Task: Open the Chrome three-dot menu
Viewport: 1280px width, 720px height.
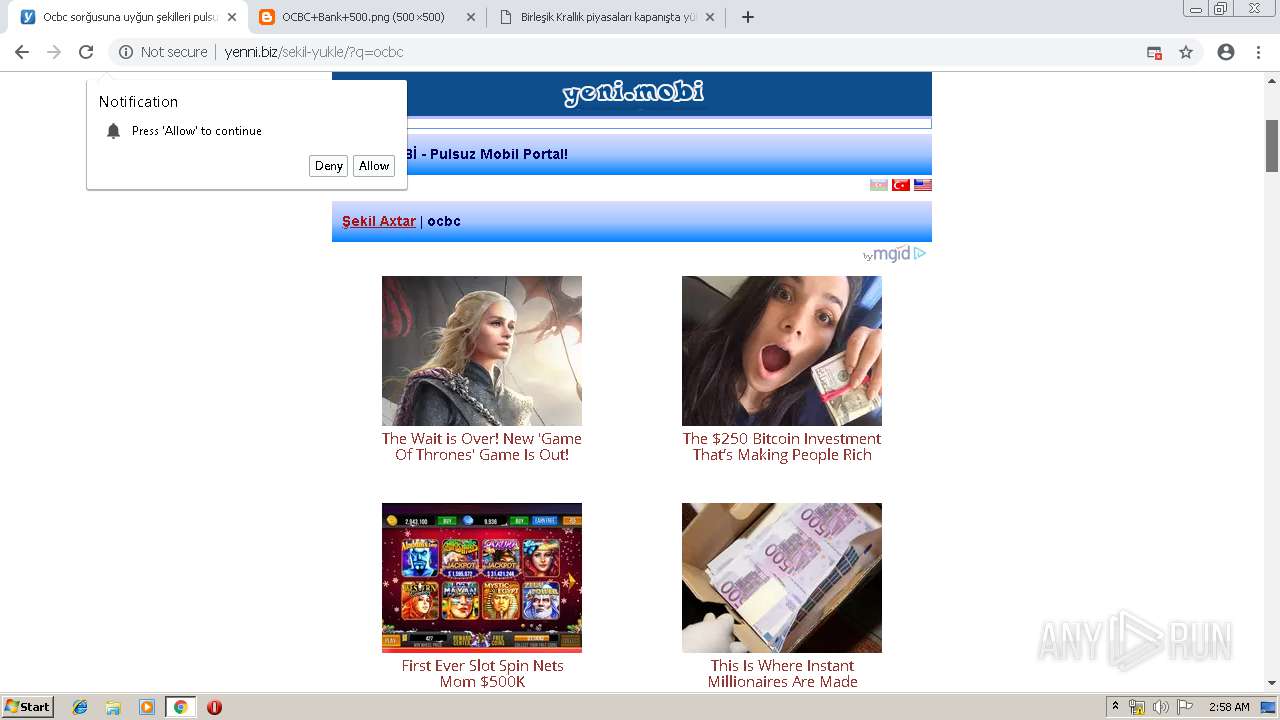Action: click(x=1258, y=52)
